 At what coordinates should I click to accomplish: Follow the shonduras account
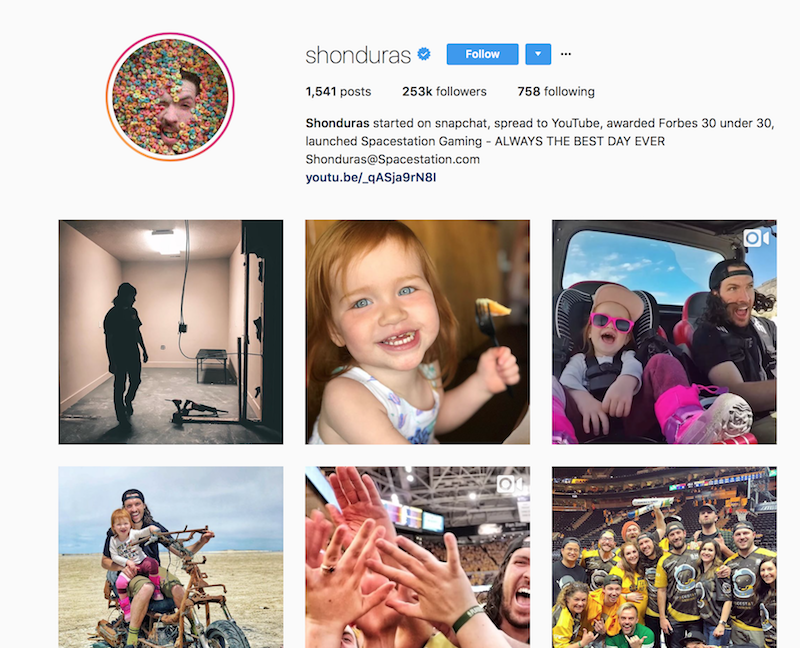tap(482, 54)
